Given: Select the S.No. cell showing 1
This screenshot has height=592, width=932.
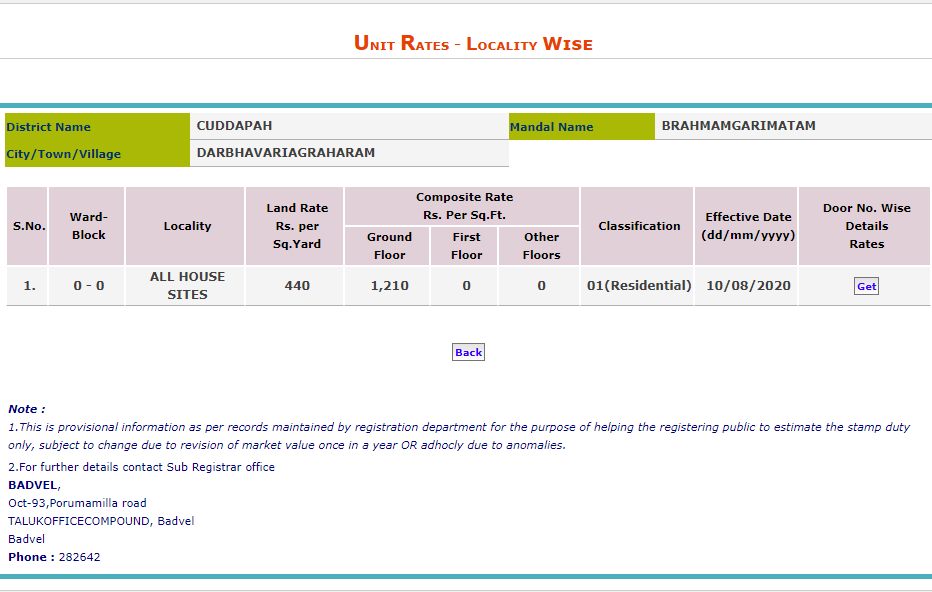Looking at the screenshot, I should tap(27, 284).
